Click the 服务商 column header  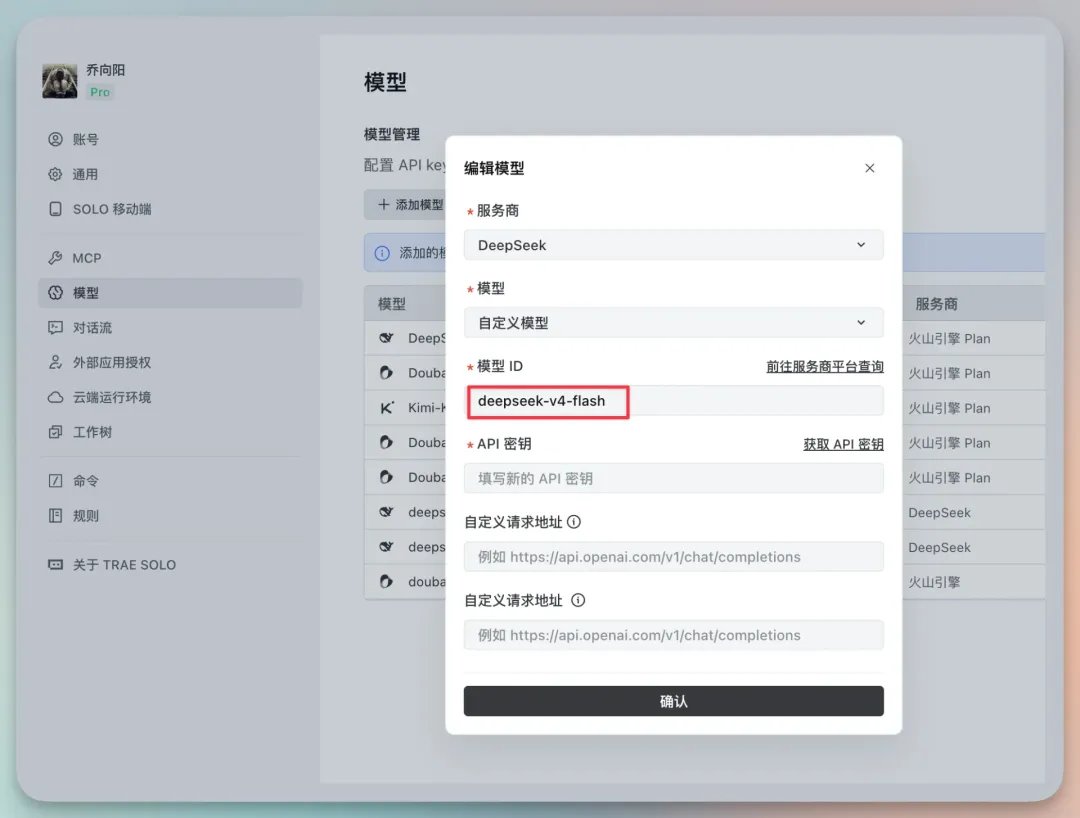click(x=936, y=304)
